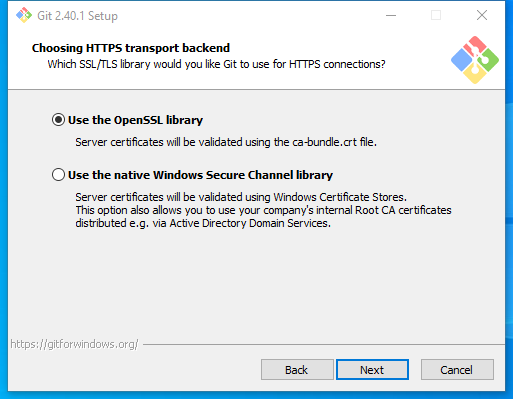Click the "Use the native Windows Secure Channel library" label
This screenshot has width=513, height=399.
tap(200, 175)
